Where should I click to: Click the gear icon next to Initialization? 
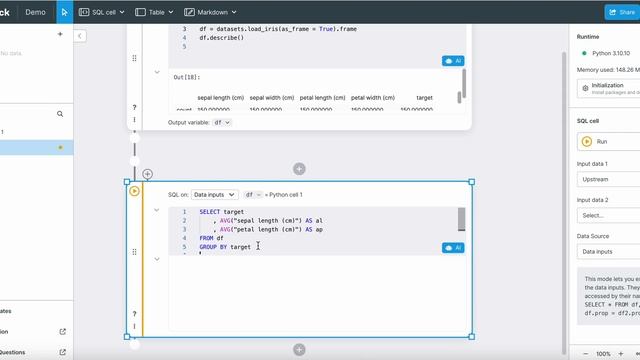click(x=585, y=88)
